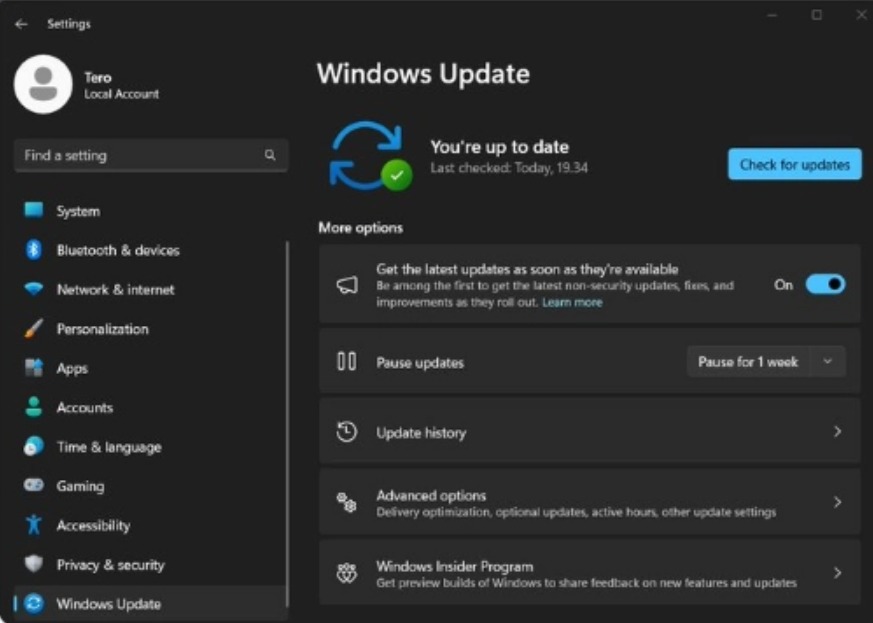Click the Personalization paintbrush icon
This screenshot has width=873, height=623.
(31, 329)
